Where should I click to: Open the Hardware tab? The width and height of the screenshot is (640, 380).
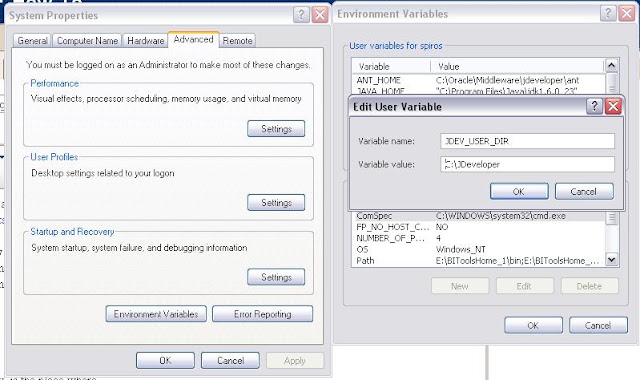point(145,40)
